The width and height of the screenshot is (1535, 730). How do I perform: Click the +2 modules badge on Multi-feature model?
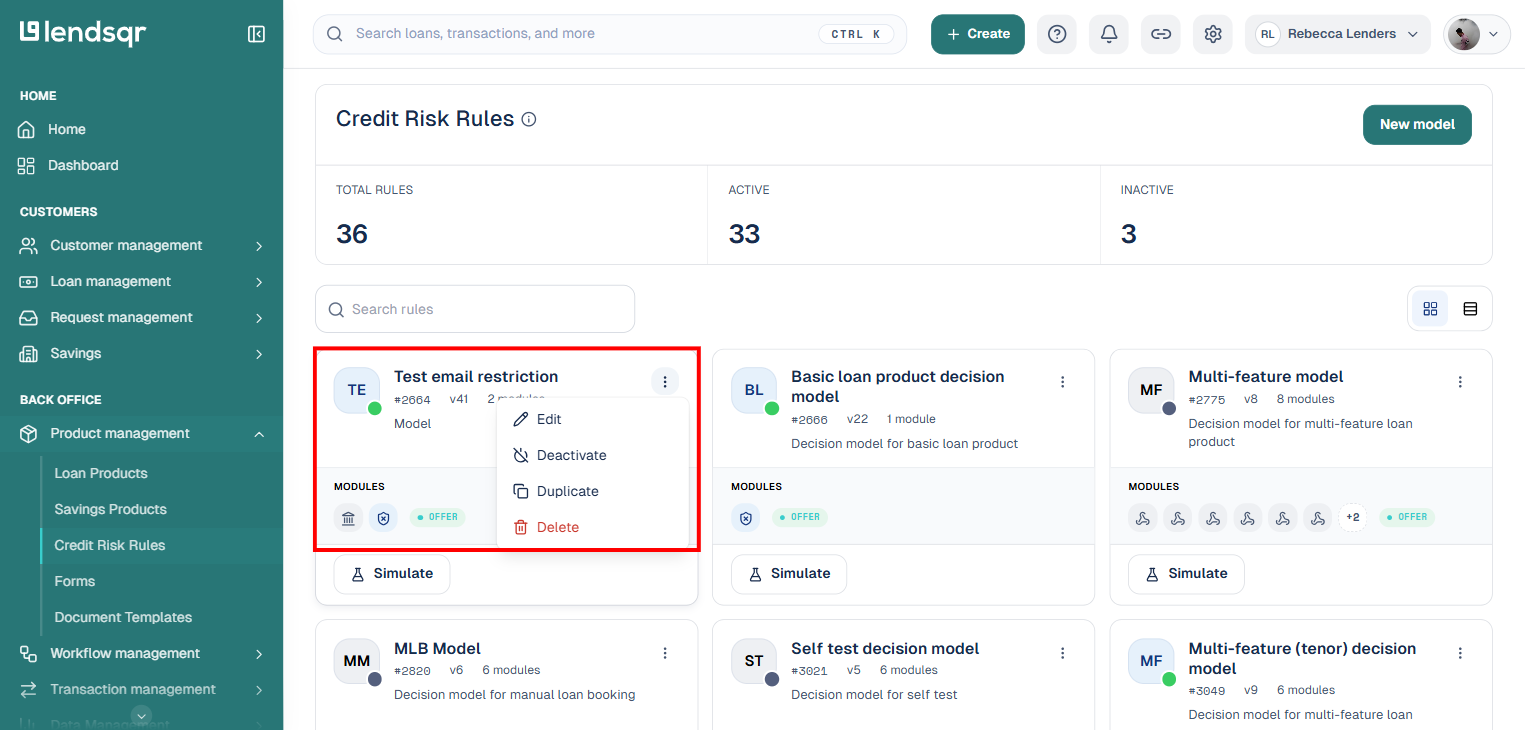click(1352, 517)
